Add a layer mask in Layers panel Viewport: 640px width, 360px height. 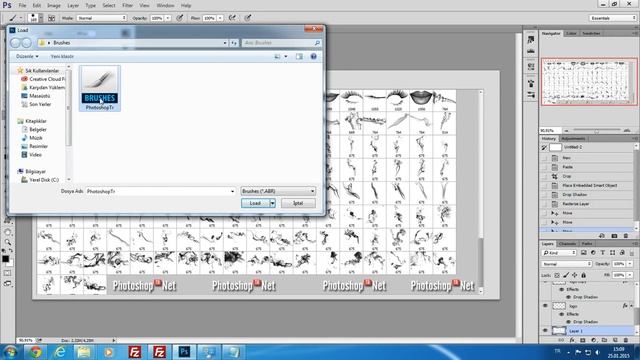pos(582,340)
